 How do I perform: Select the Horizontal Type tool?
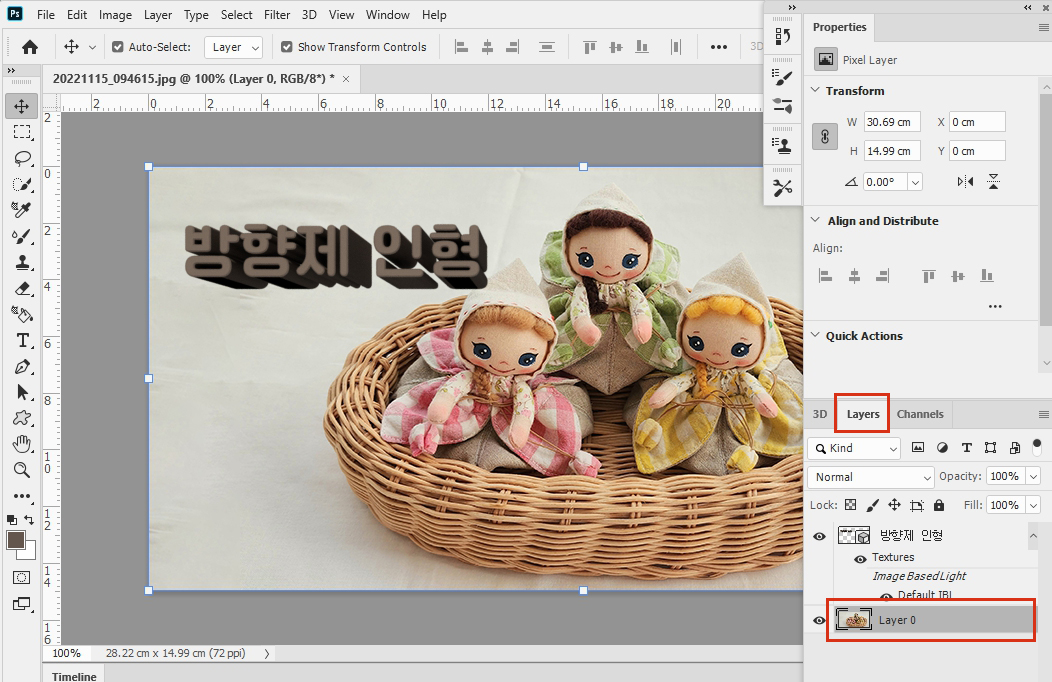point(22,341)
